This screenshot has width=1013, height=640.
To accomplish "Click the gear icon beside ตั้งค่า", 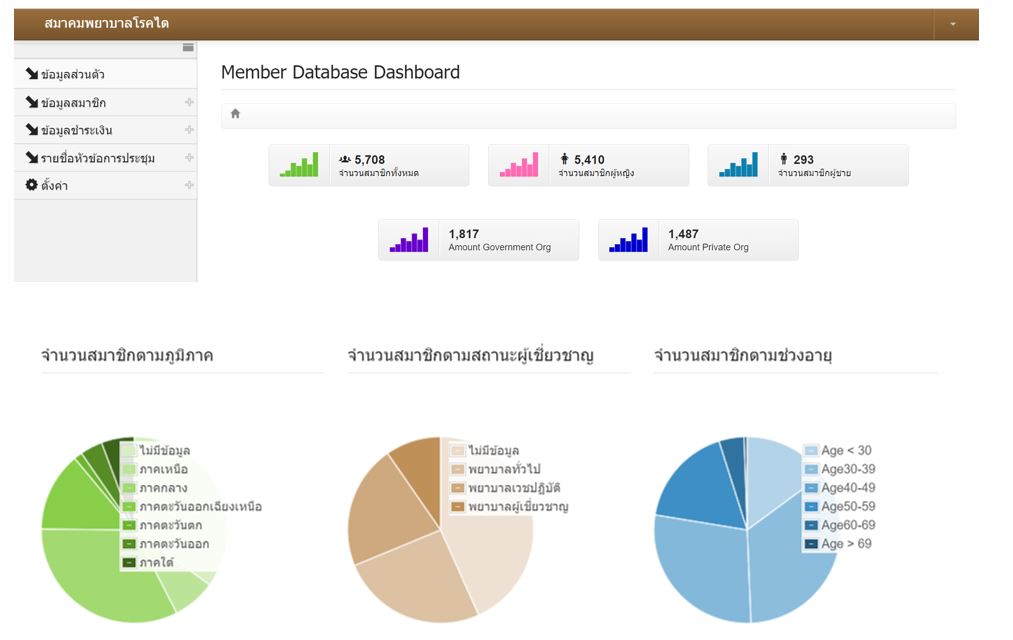I will (x=31, y=186).
